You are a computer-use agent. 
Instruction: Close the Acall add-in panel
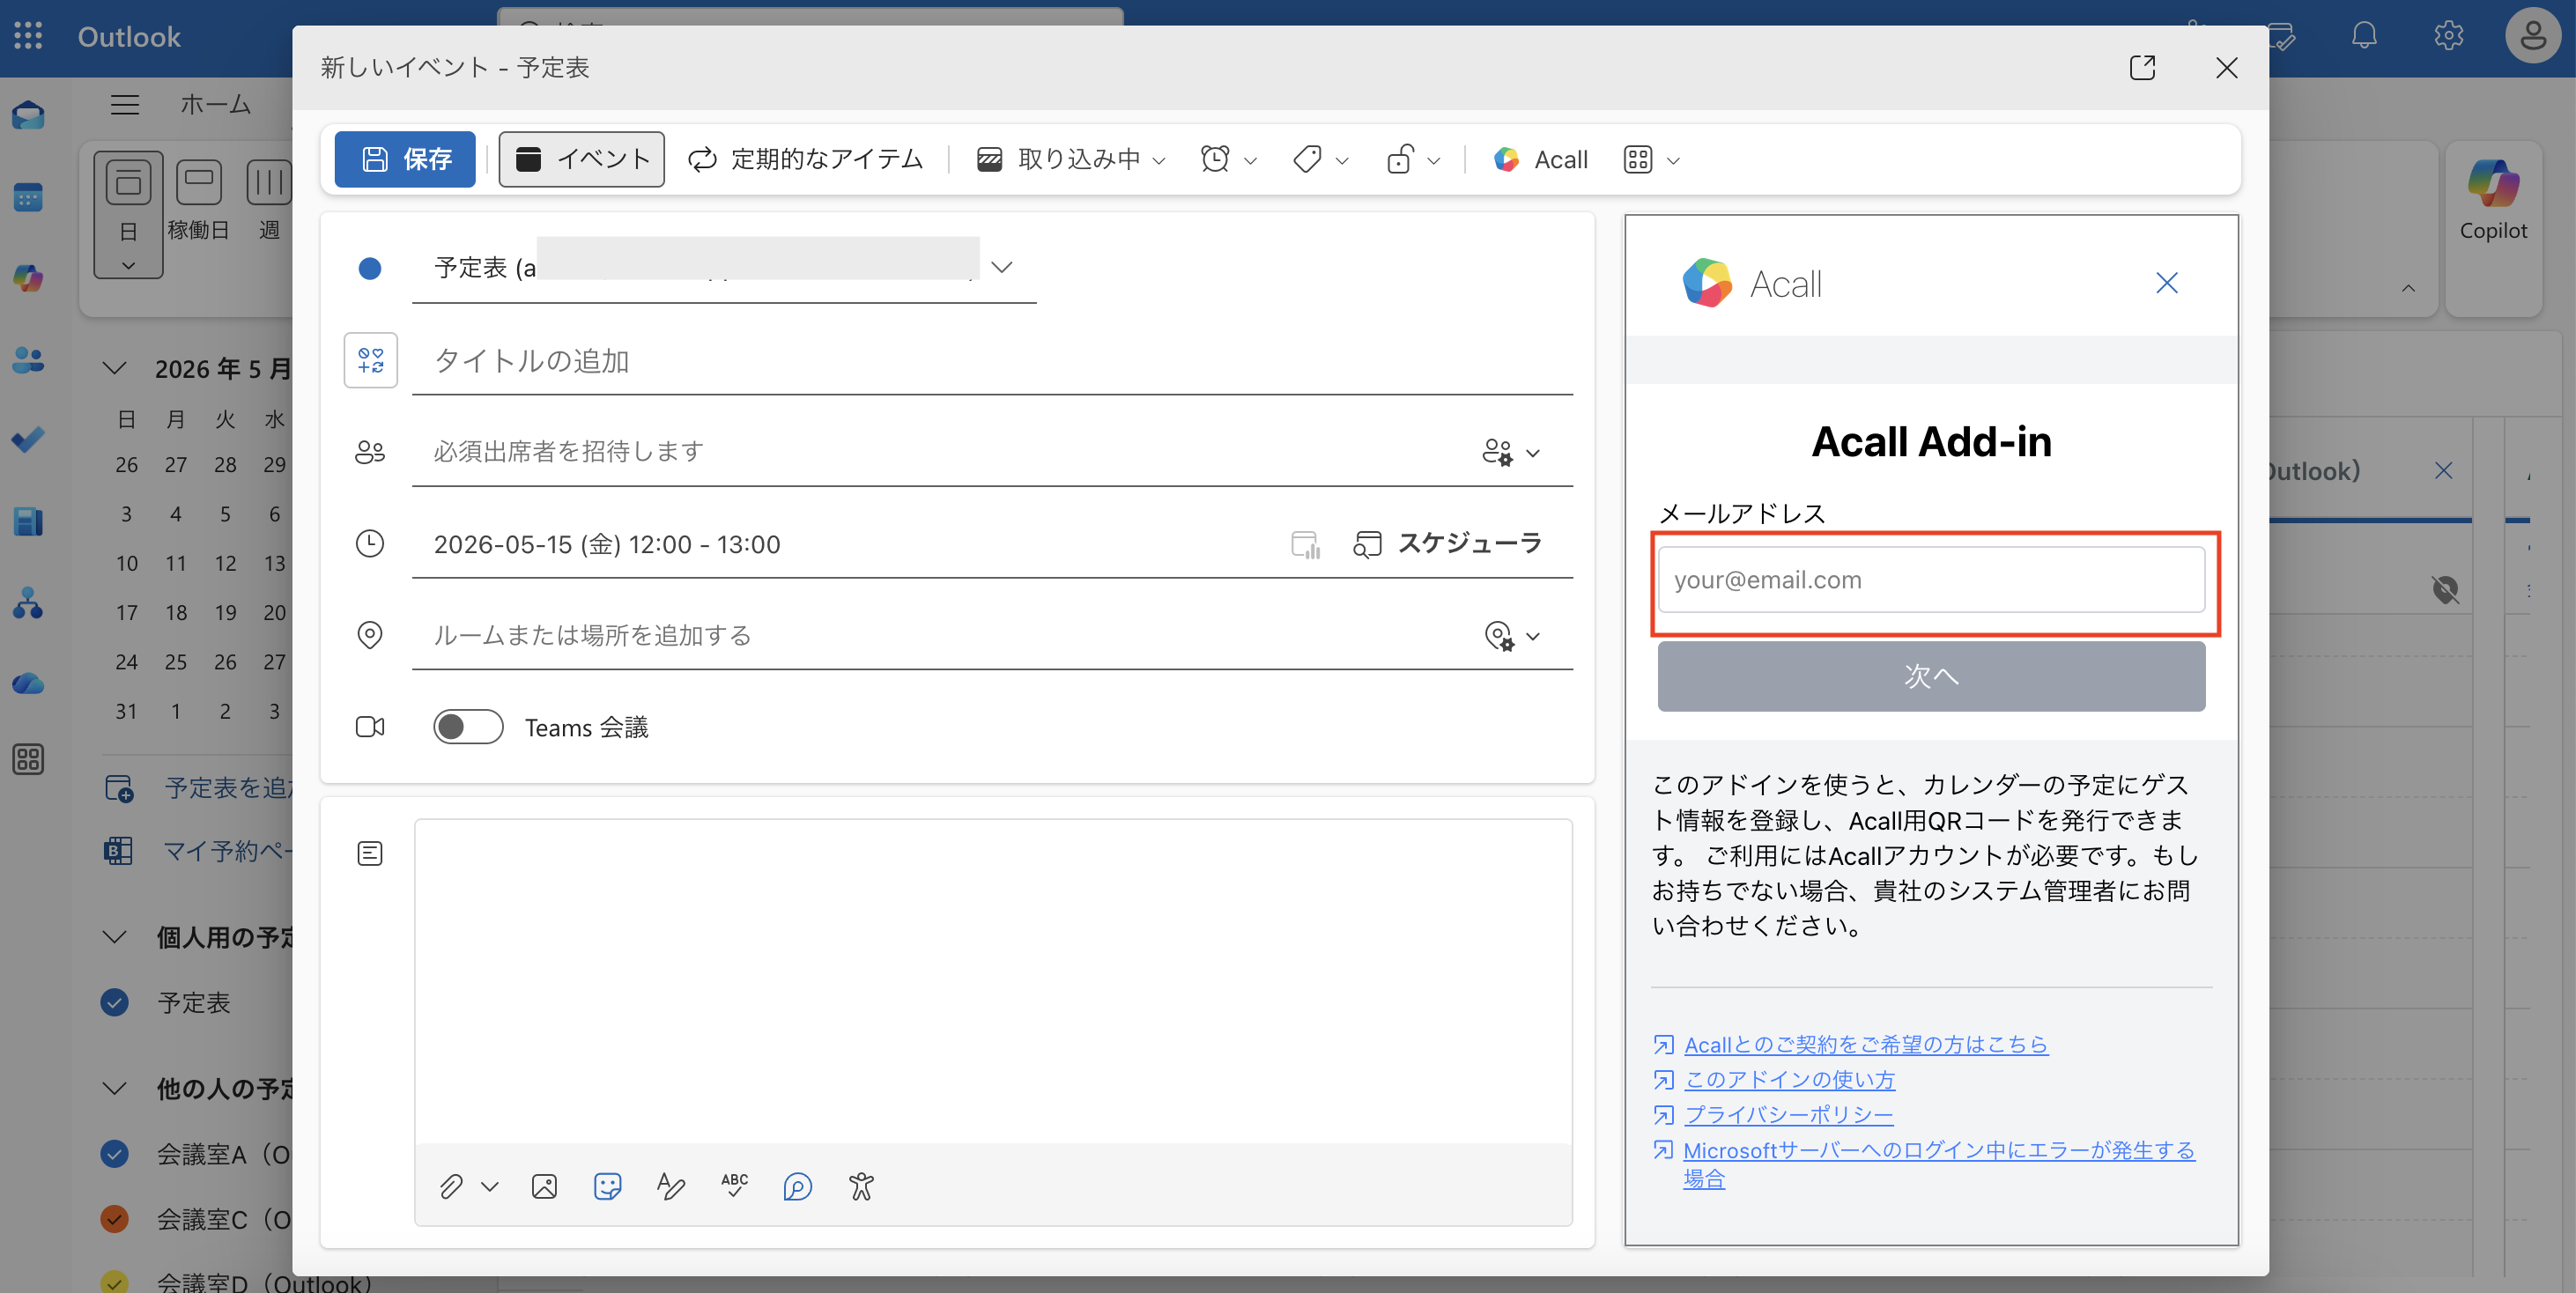coord(2166,283)
